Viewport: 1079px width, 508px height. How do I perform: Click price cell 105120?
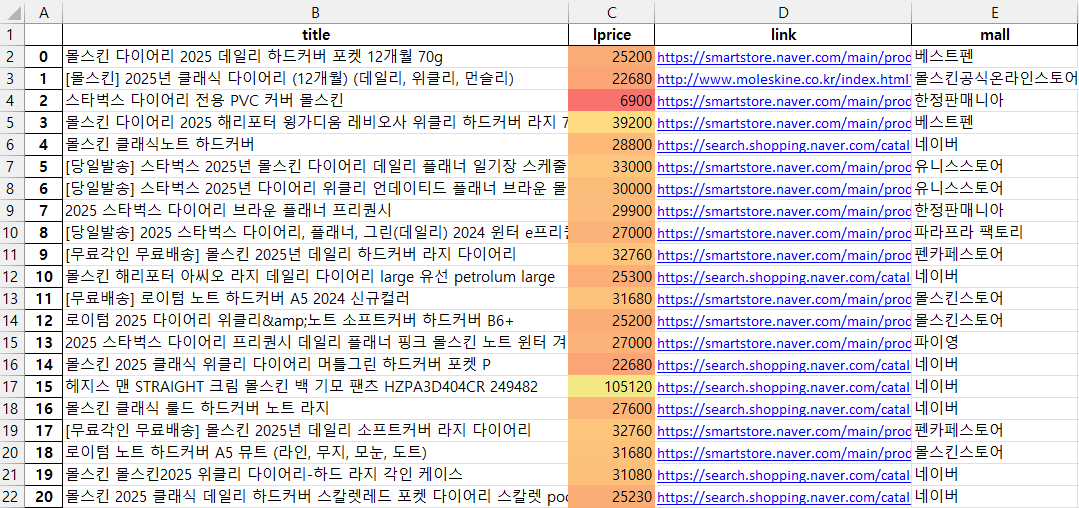coord(611,387)
